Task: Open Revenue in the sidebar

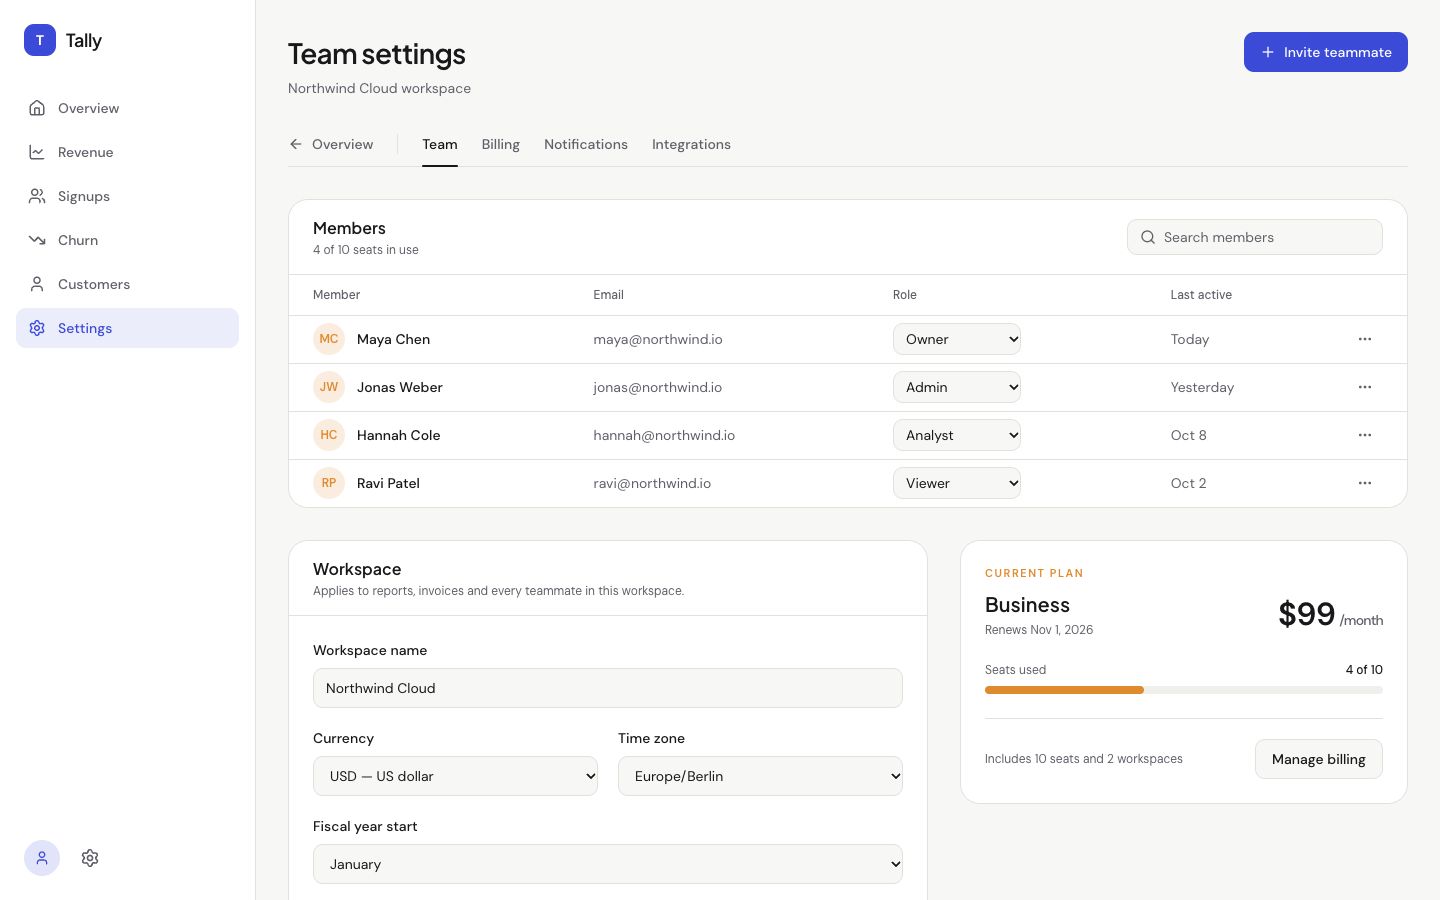Action: tap(127, 152)
